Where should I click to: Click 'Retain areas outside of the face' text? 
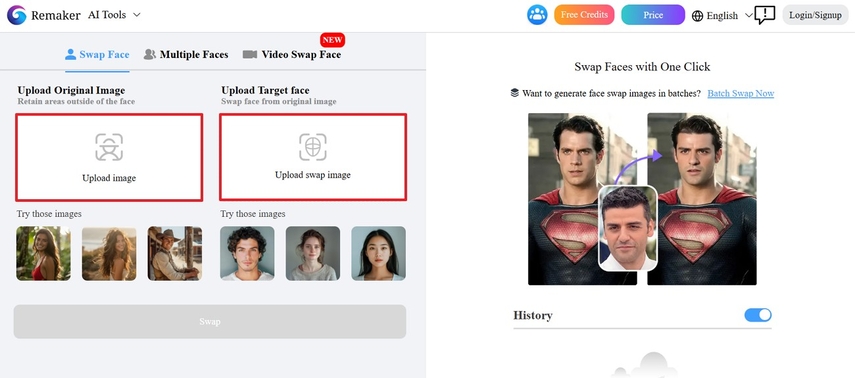point(76,101)
